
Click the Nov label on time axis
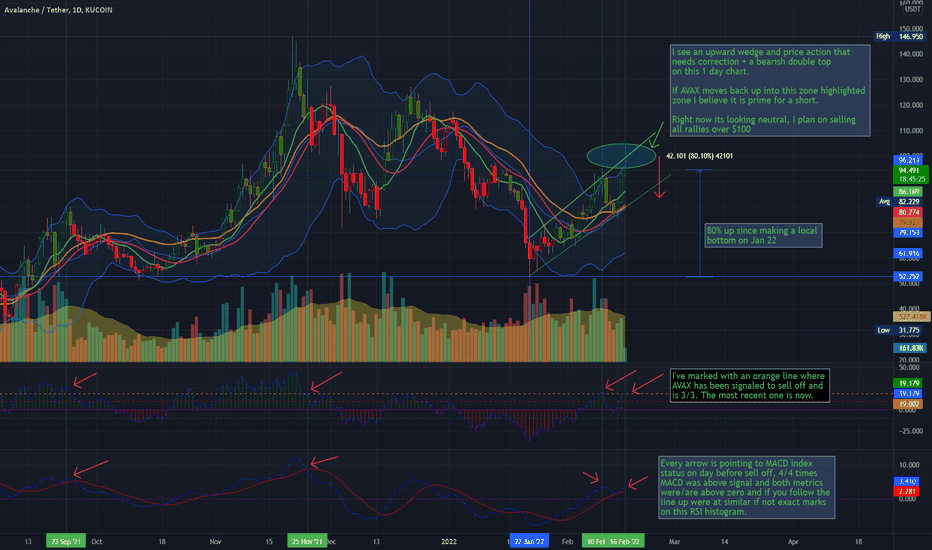[216, 542]
